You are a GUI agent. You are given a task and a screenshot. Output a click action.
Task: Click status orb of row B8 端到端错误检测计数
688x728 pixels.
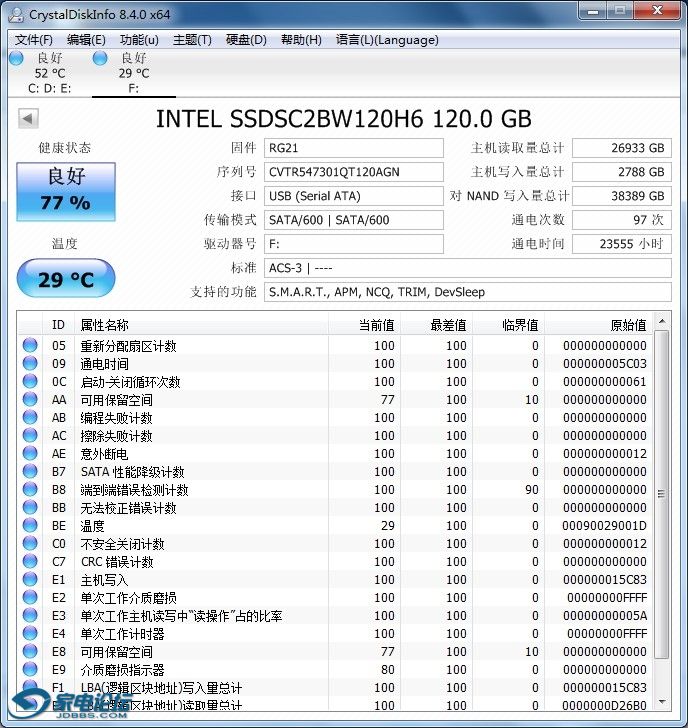coord(30,489)
